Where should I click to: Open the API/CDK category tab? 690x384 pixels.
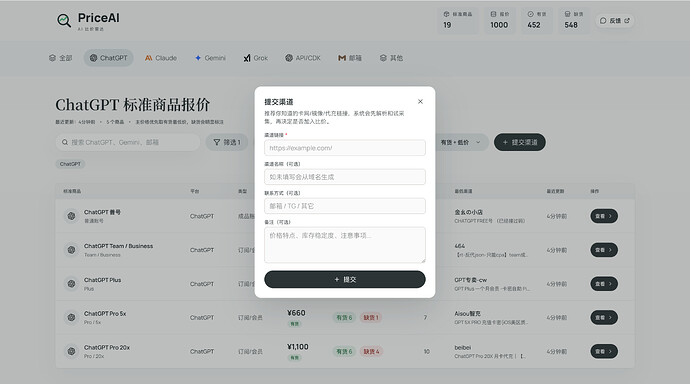(x=303, y=58)
